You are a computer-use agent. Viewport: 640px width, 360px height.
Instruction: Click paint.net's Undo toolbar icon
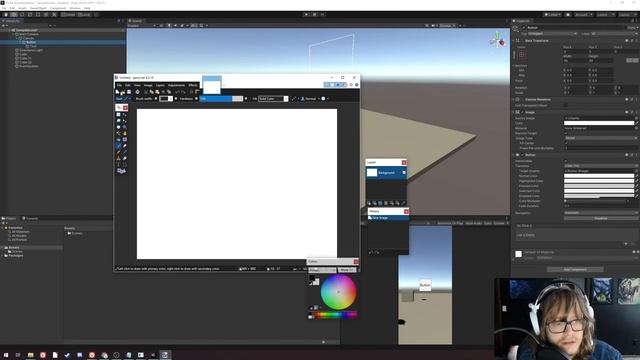click(x=177, y=92)
